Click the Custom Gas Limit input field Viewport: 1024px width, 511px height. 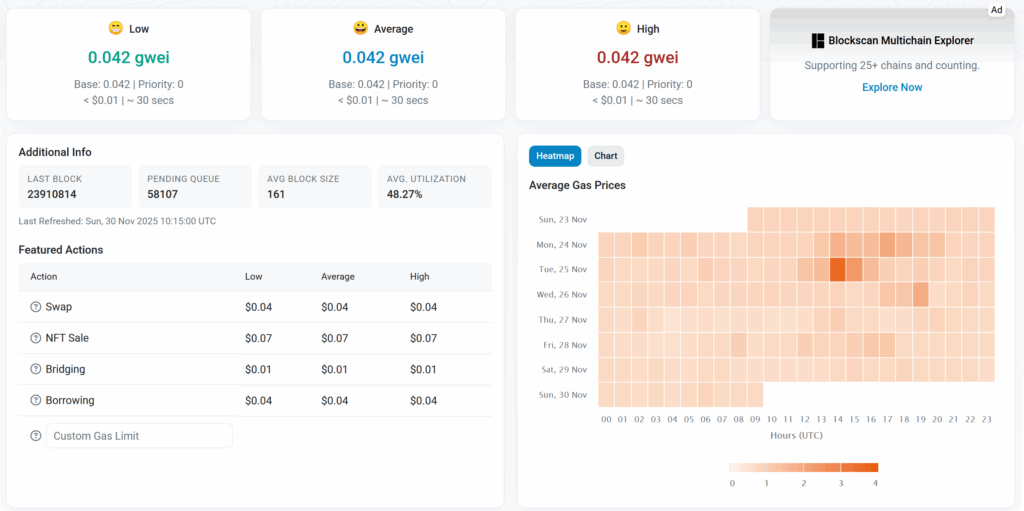tap(139, 436)
